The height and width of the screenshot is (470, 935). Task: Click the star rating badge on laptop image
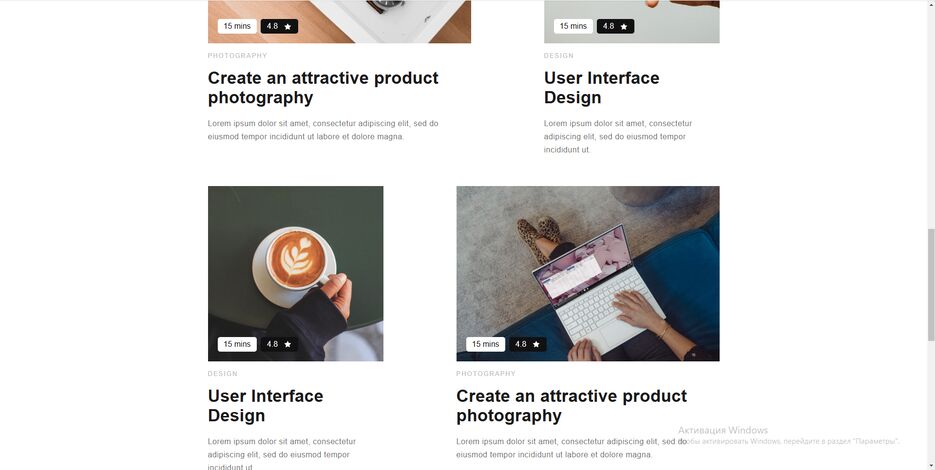pos(528,344)
